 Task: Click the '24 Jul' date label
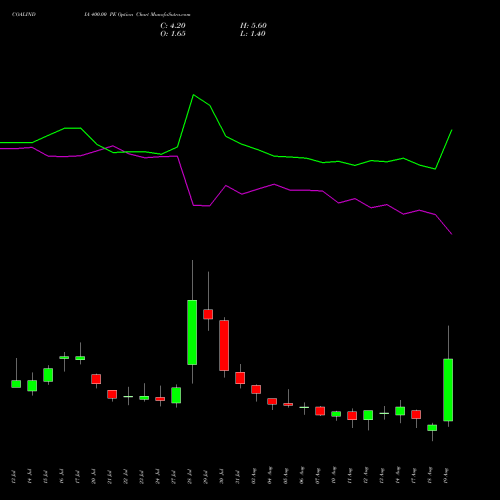click(158, 476)
